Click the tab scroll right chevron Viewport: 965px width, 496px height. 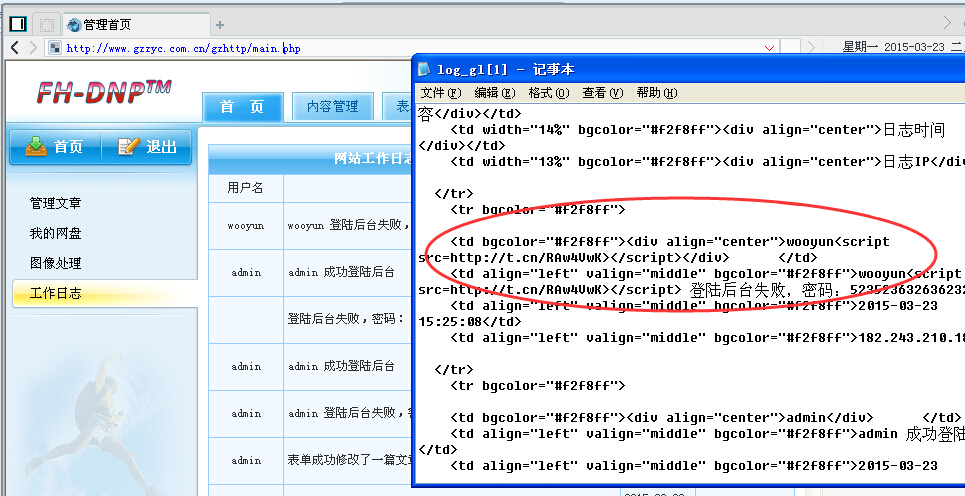coord(947,23)
